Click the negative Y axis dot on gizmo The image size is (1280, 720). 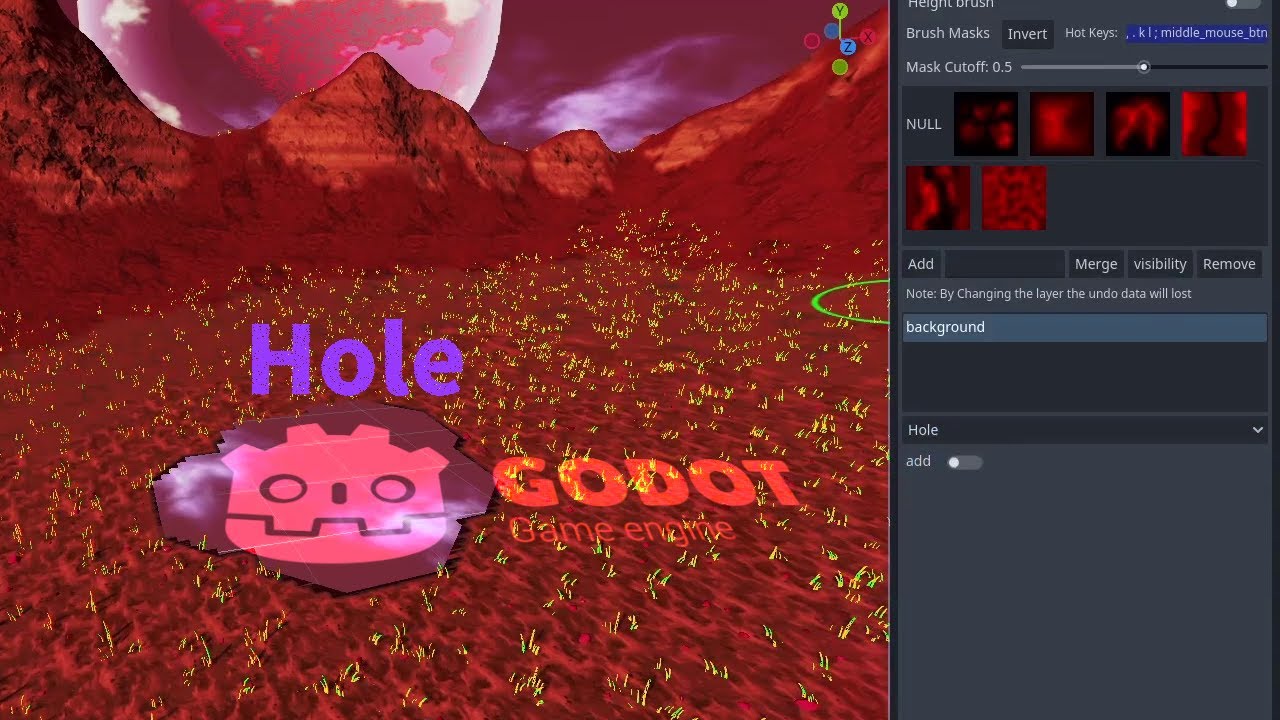pos(840,67)
